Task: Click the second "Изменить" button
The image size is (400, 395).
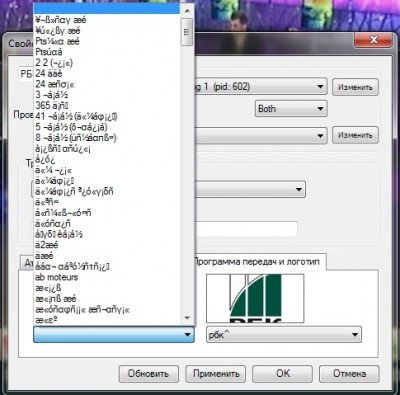Action: tap(355, 135)
